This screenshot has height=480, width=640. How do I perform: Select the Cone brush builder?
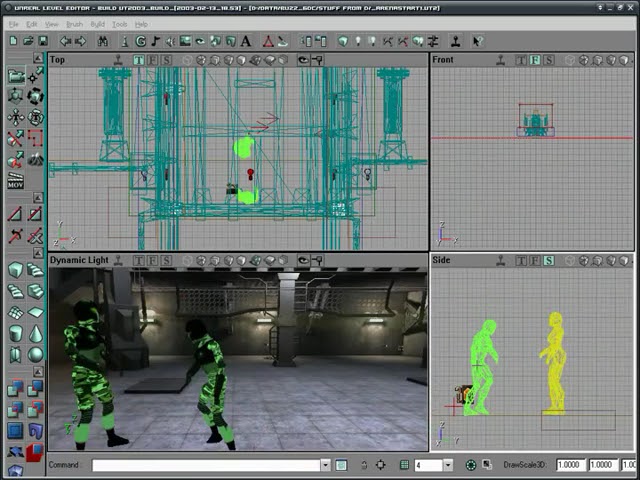pos(36,333)
